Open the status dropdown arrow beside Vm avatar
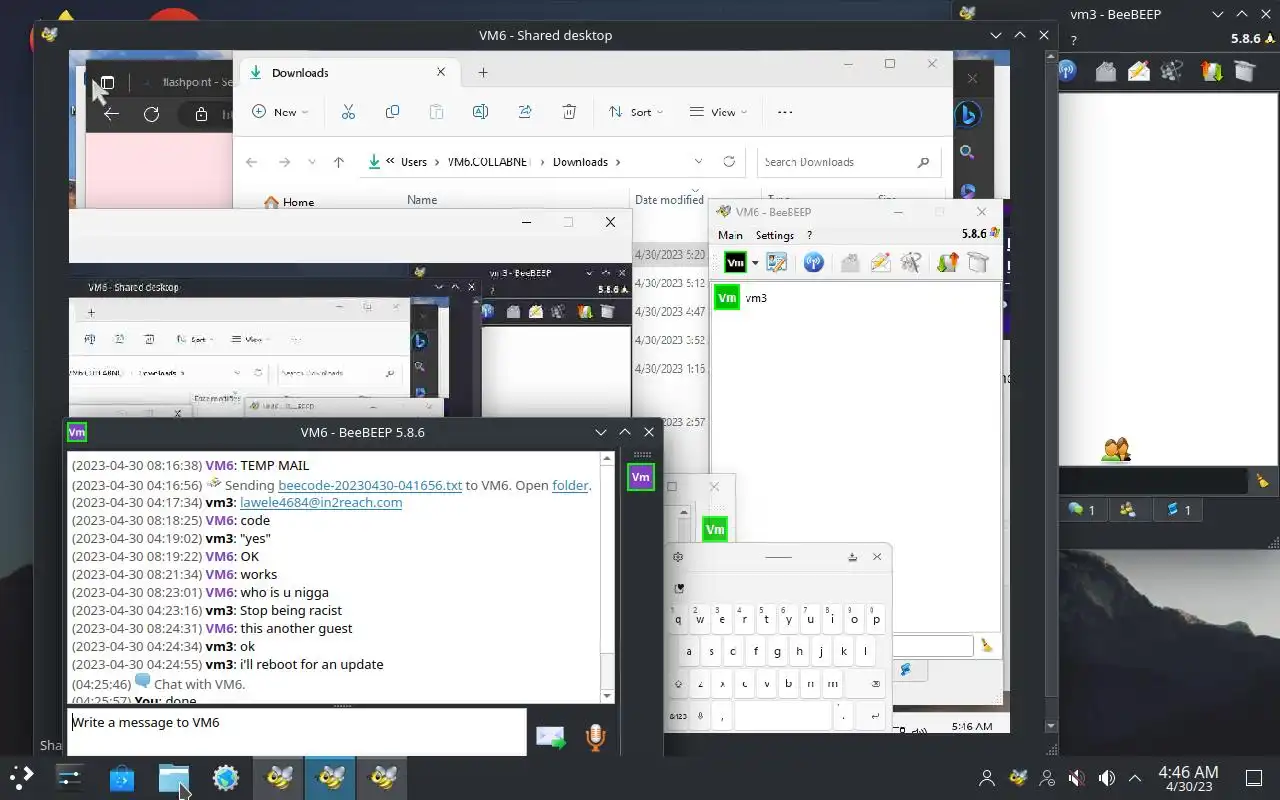The width and height of the screenshot is (1280, 800). (x=755, y=263)
